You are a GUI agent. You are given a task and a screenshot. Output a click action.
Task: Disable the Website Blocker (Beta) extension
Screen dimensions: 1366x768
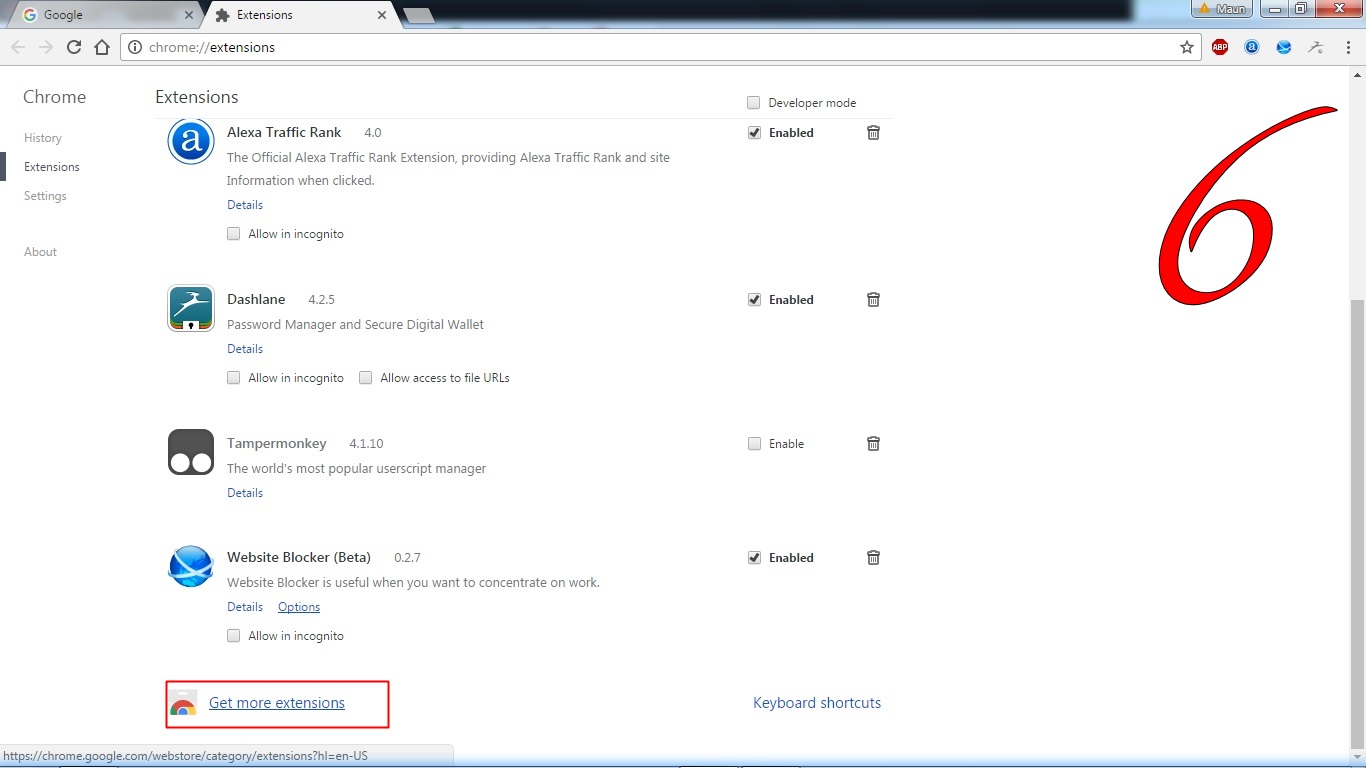click(754, 558)
